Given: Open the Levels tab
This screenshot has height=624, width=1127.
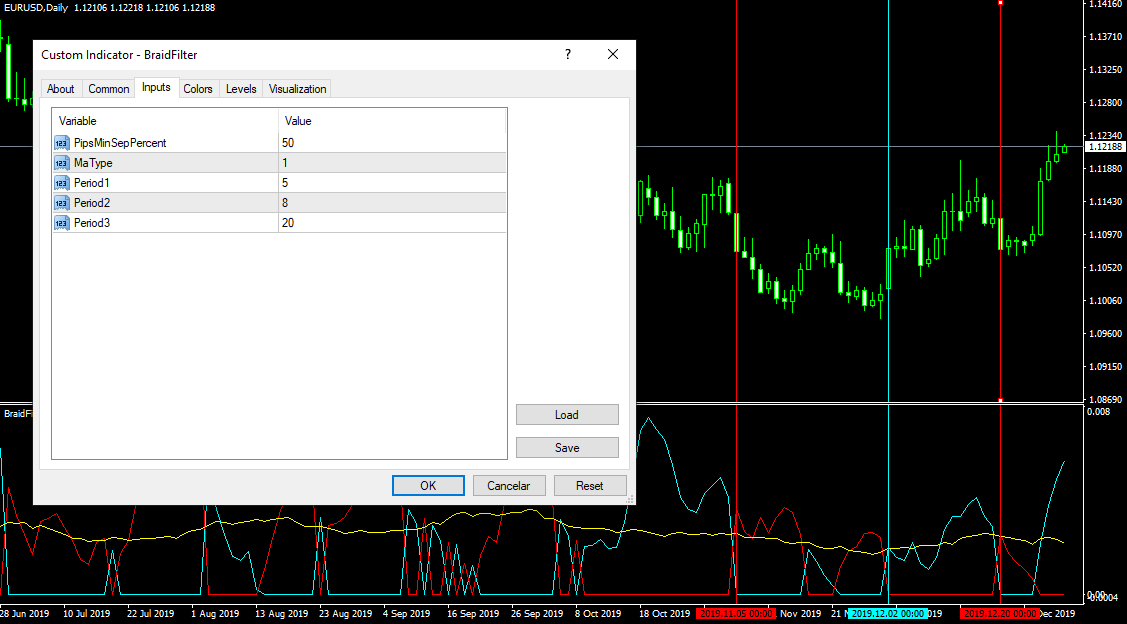Looking at the screenshot, I should pyautogui.click(x=241, y=89).
